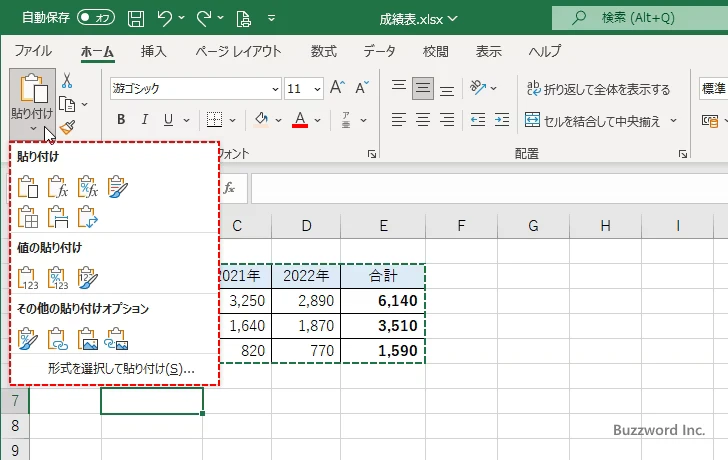Open the ファイル tab

(33, 51)
